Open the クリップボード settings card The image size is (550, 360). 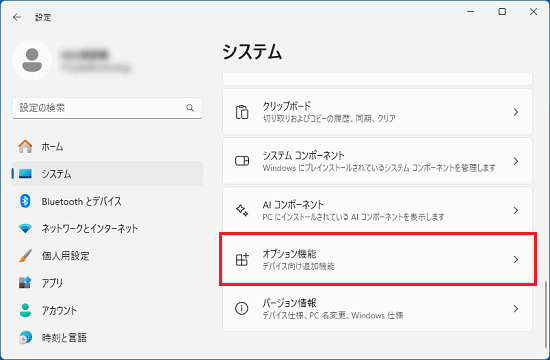pos(377,112)
